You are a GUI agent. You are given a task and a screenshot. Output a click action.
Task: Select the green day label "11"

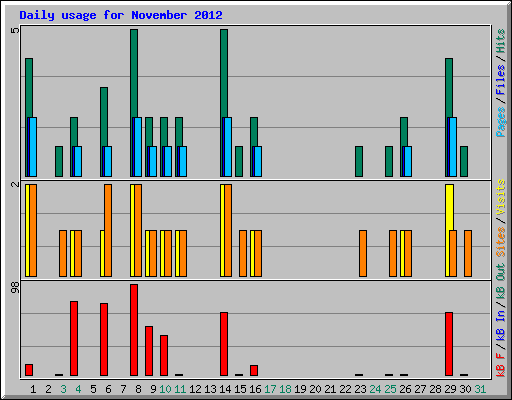[x=180, y=389]
